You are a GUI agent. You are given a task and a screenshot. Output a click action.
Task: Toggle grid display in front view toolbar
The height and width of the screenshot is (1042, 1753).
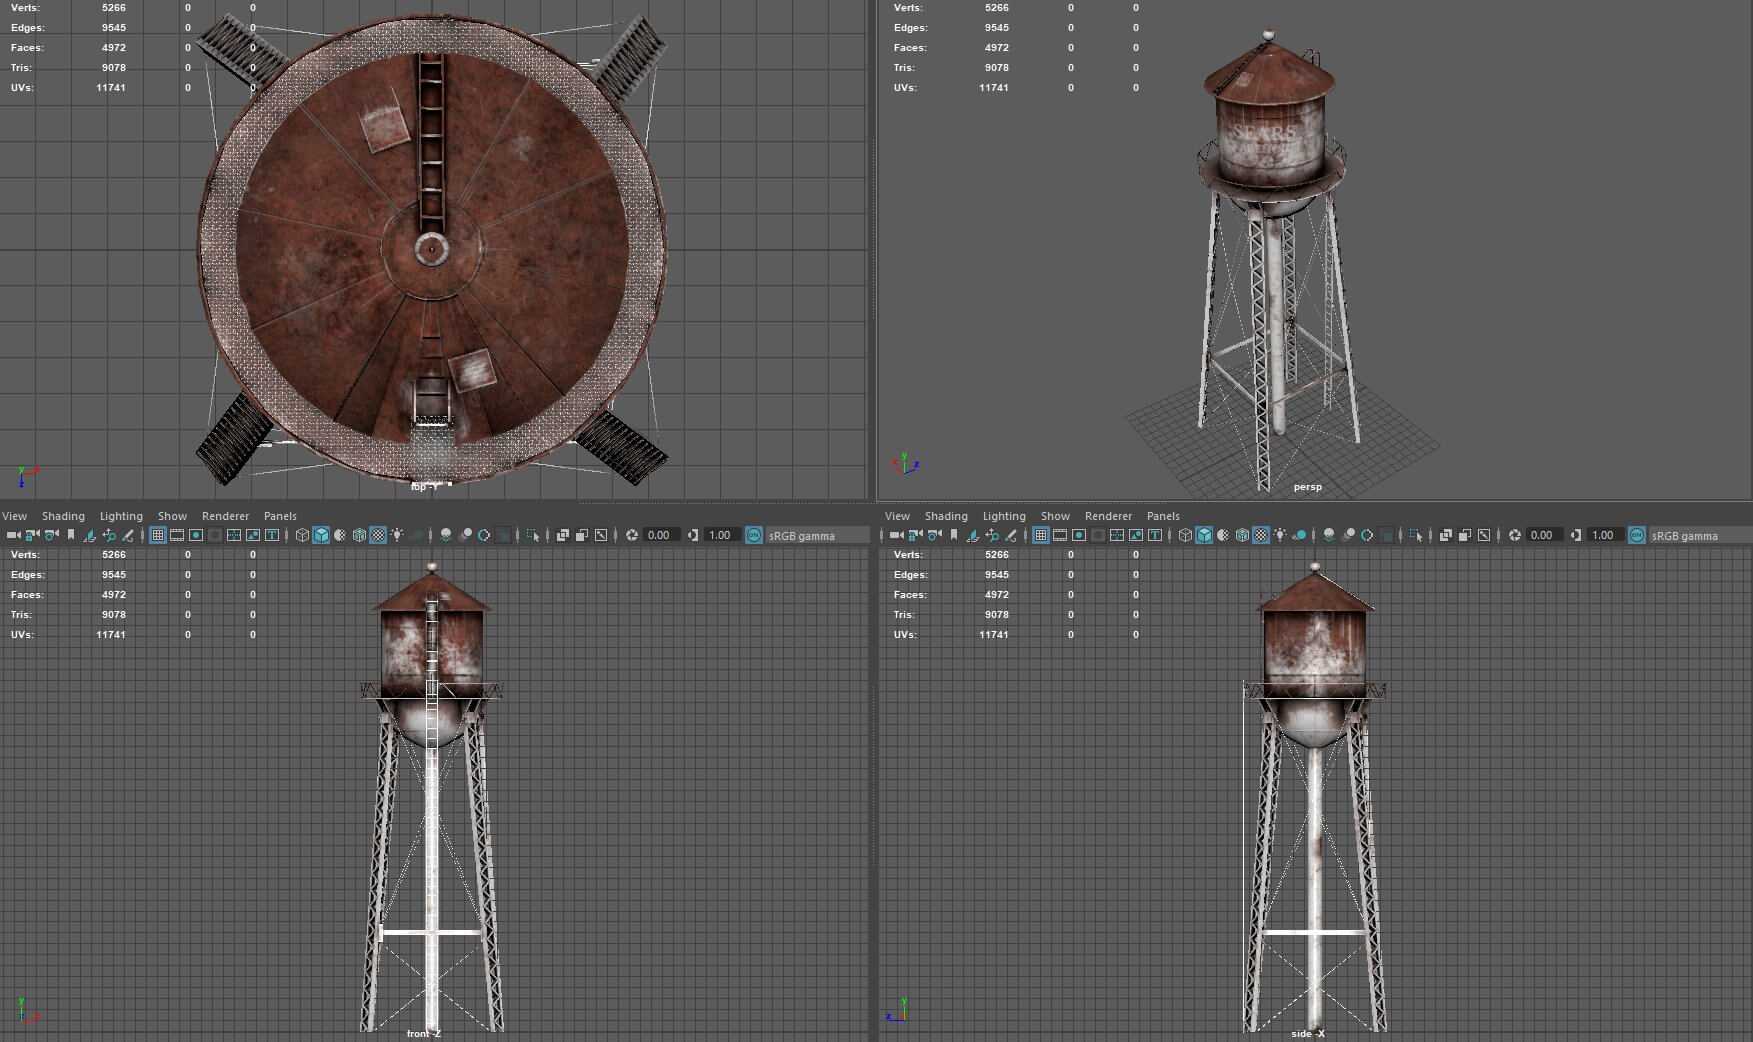(158, 535)
